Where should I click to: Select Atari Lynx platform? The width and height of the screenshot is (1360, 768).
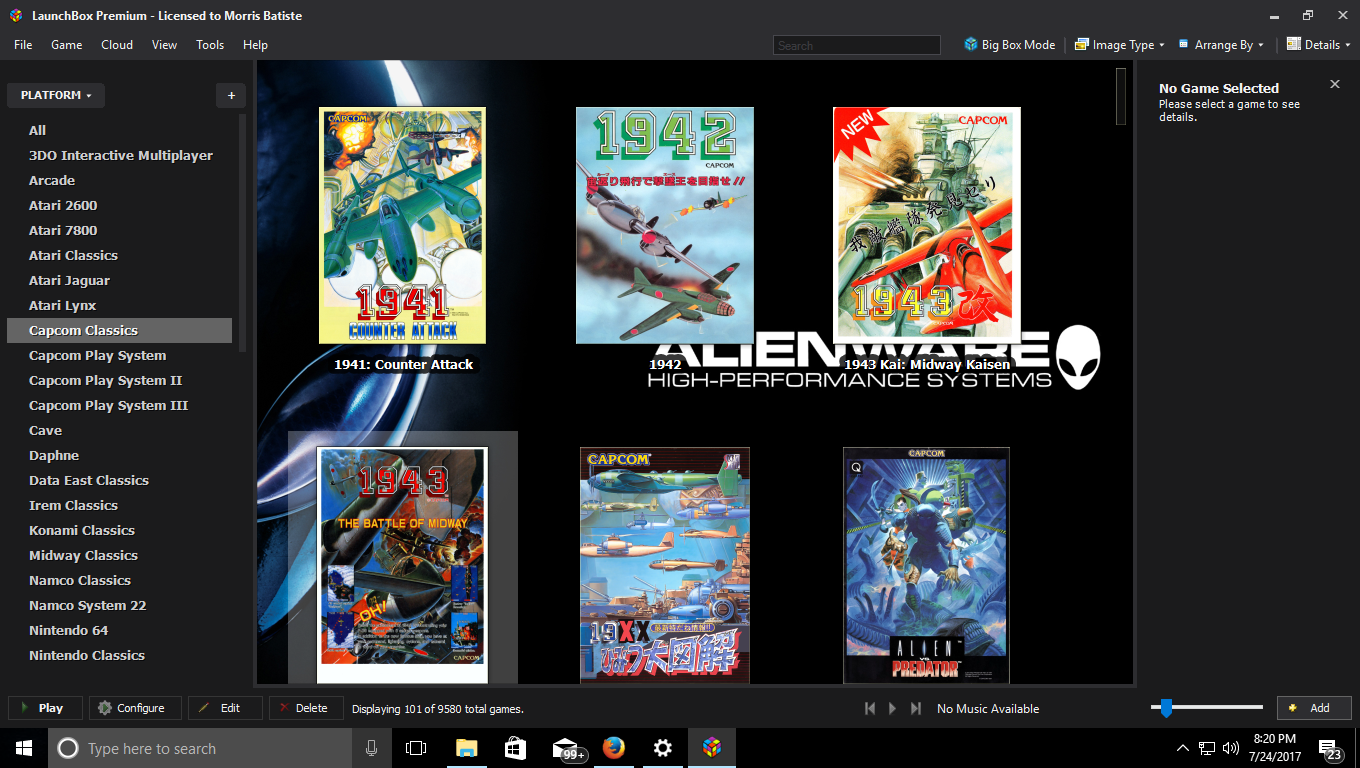(x=119, y=305)
